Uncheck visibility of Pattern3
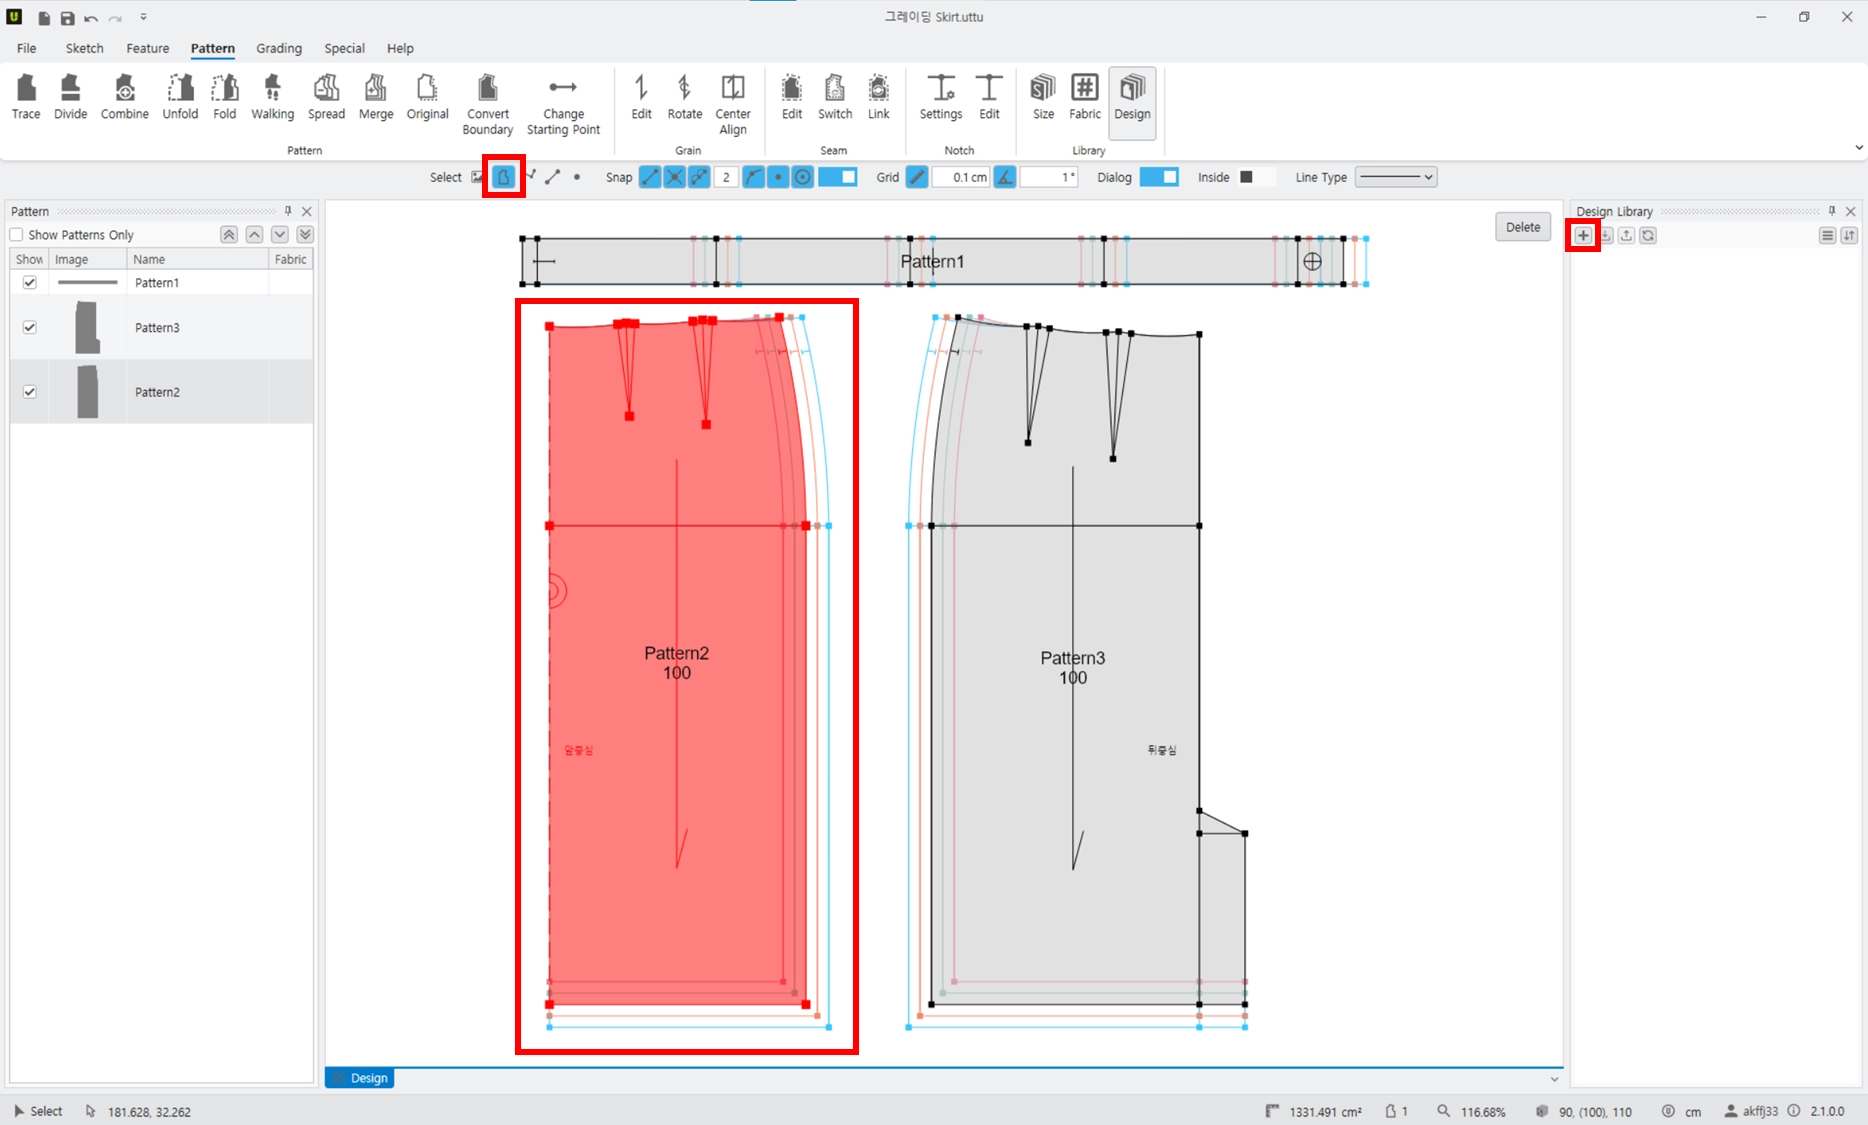Image resolution: width=1868 pixels, height=1125 pixels. tap(30, 328)
